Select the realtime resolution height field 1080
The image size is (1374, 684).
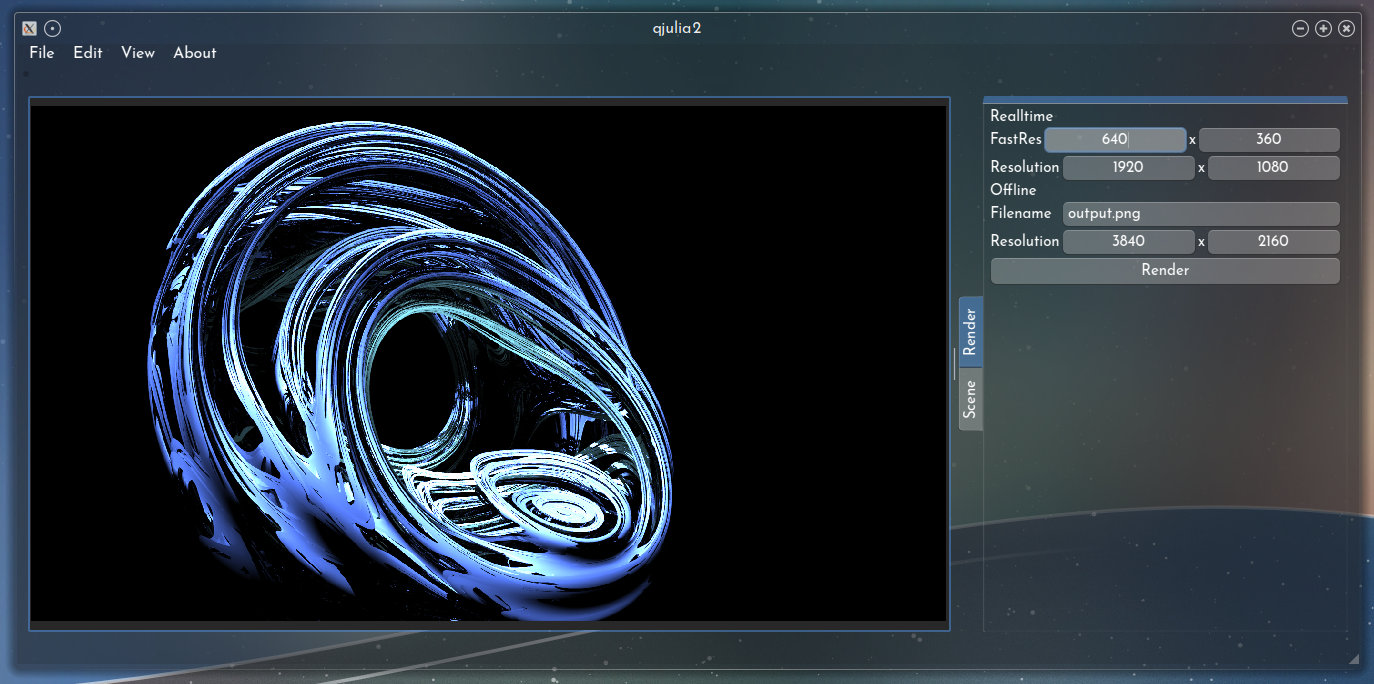click(x=1273, y=168)
